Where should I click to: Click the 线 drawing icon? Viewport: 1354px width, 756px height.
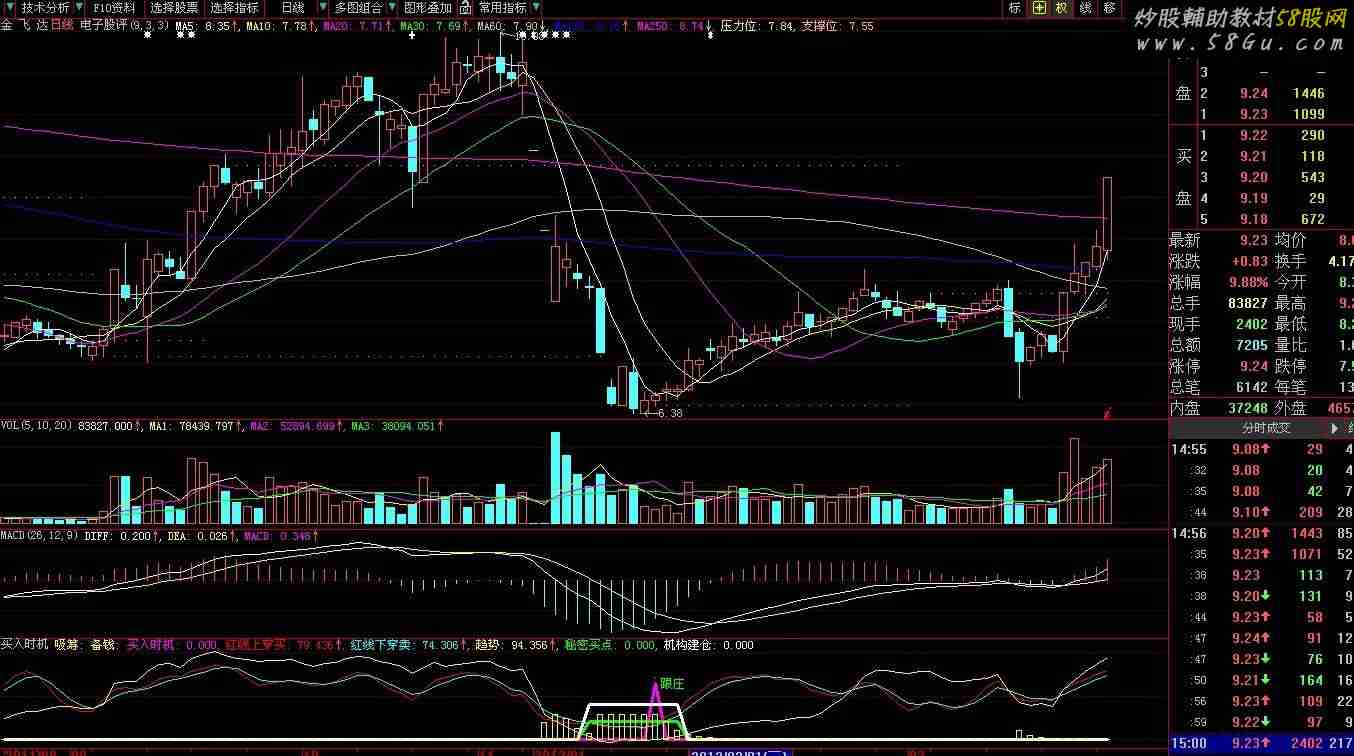point(1086,8)
